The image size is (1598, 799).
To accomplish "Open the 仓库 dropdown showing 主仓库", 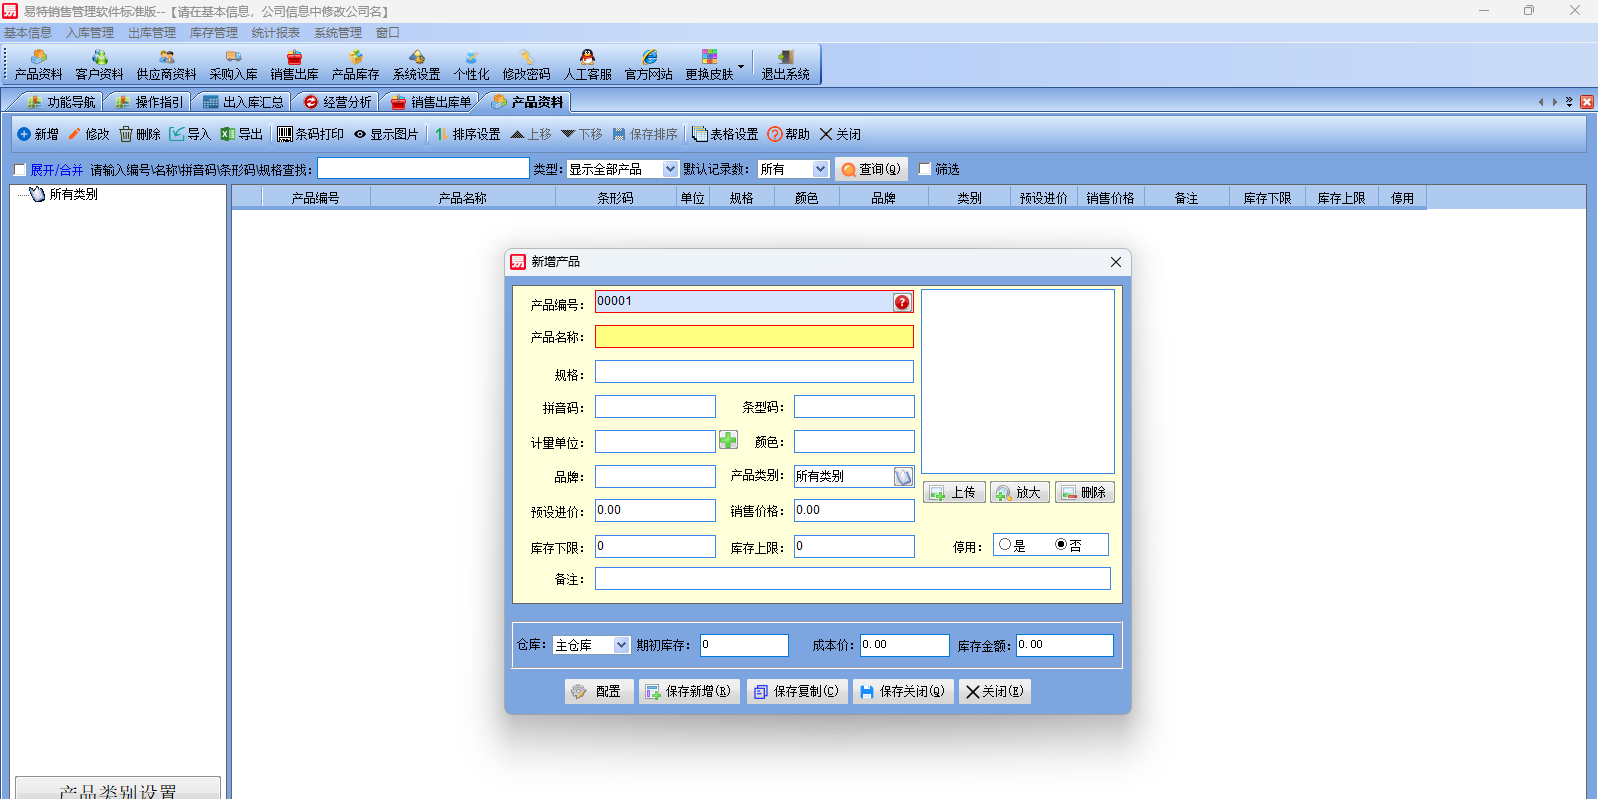I will [x=621, y=645].
